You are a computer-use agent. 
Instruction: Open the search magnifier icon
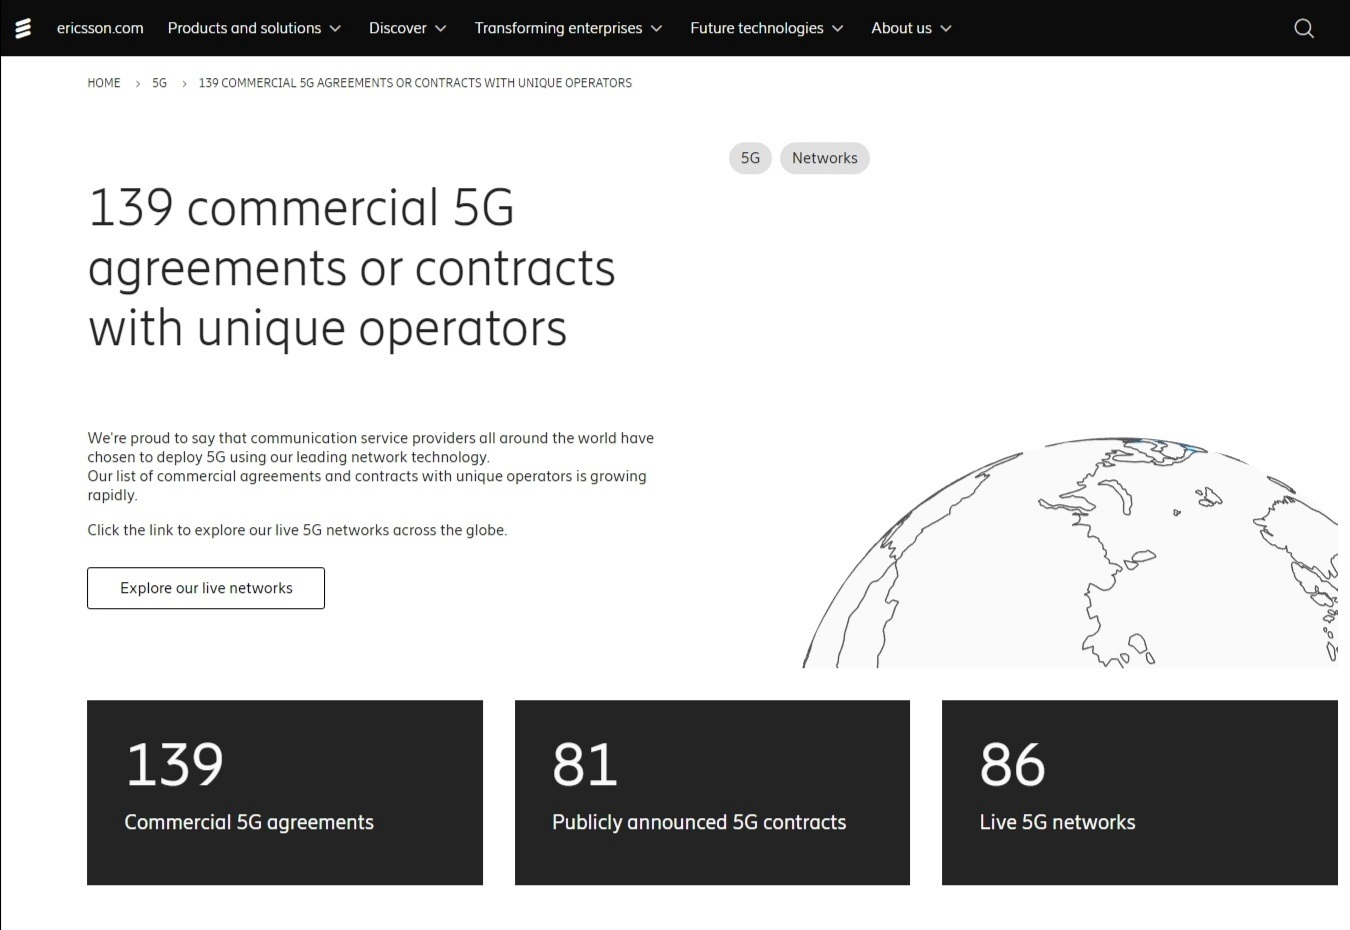1304,28
